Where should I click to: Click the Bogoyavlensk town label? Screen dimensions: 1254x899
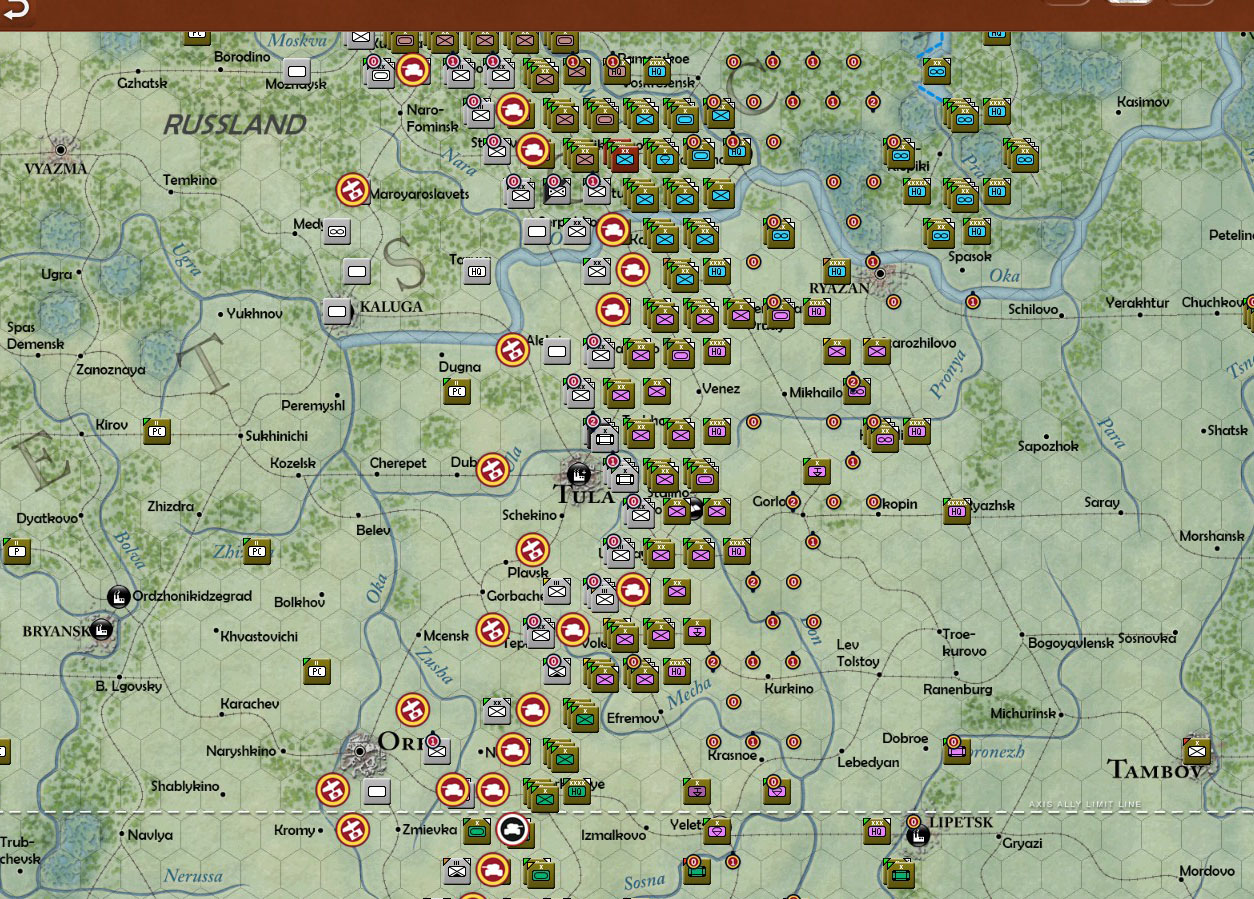(x=1071, y=643)
